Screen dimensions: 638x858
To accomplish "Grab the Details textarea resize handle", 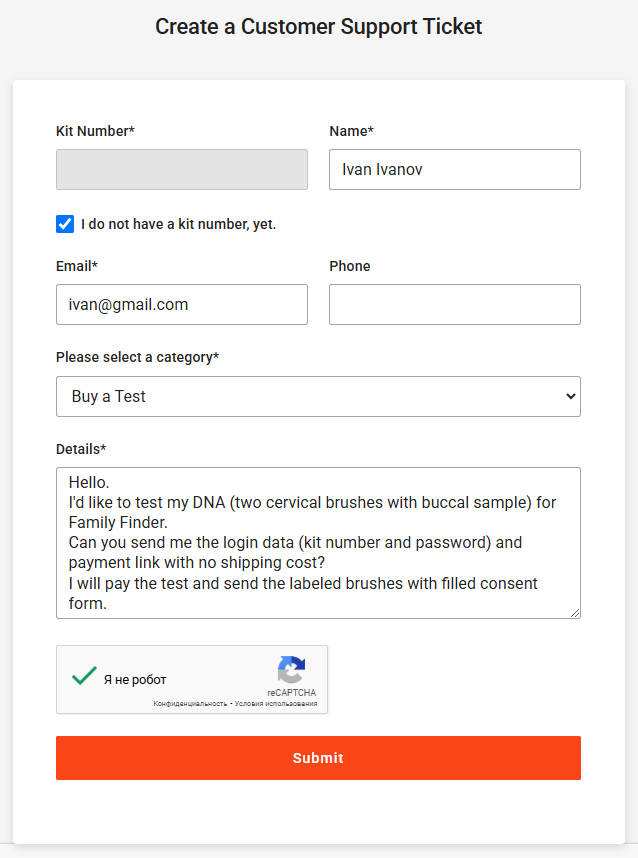I will coord(575,613).
